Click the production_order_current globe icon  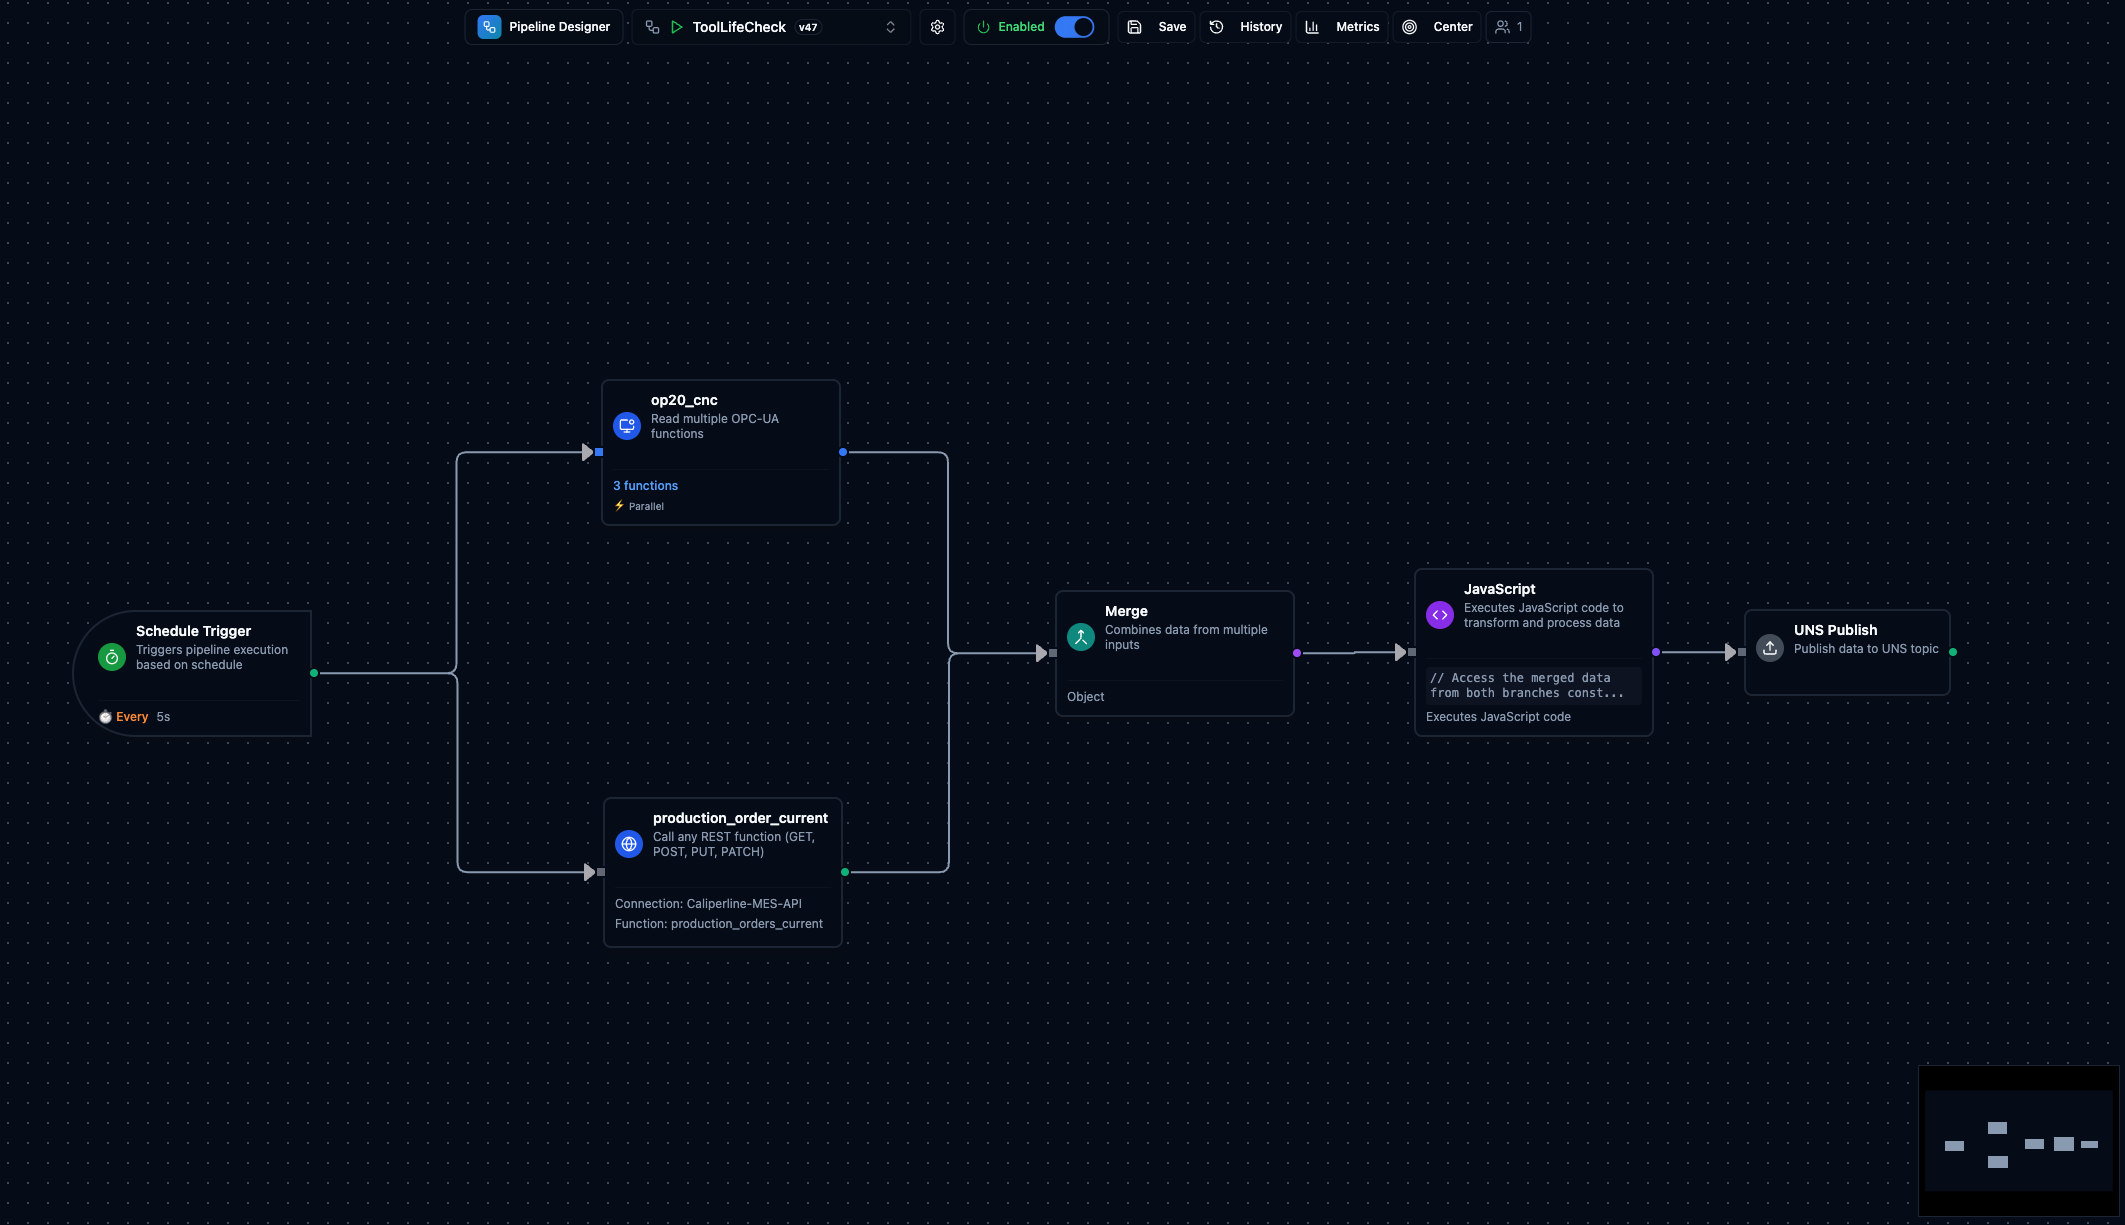[x=629, y=844]
